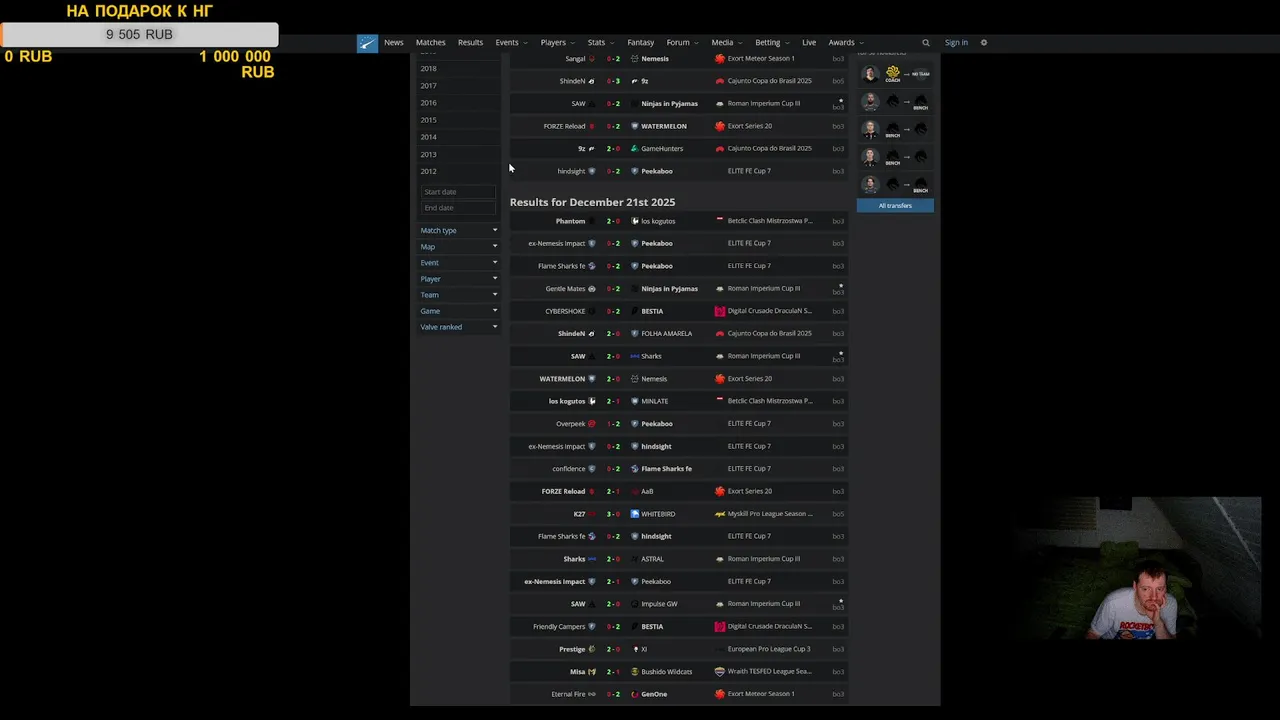This screenshot has width=1280, height=720.
Task: Click the Friendly Campers team logo
Action: (x=592, y=627)
